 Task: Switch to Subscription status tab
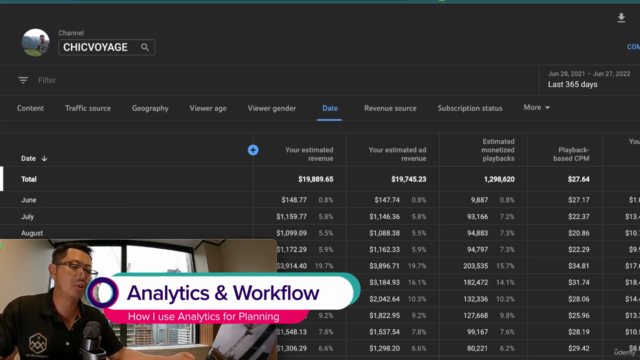point(470,108)
